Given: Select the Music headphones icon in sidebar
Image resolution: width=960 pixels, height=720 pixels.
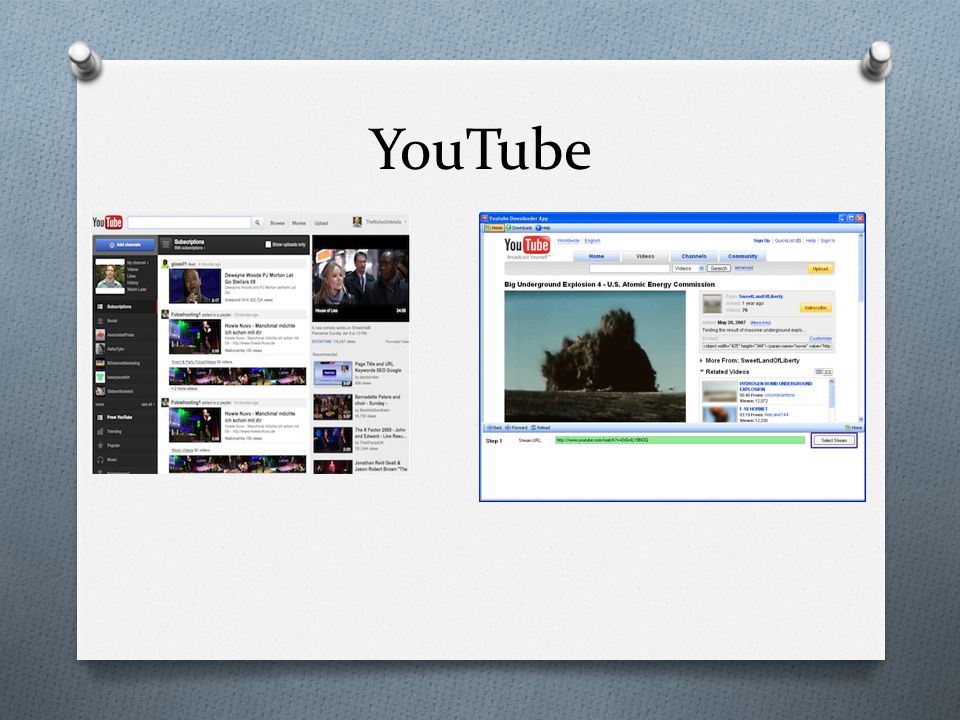Looking at the screenshot, I should coord(100,460).
